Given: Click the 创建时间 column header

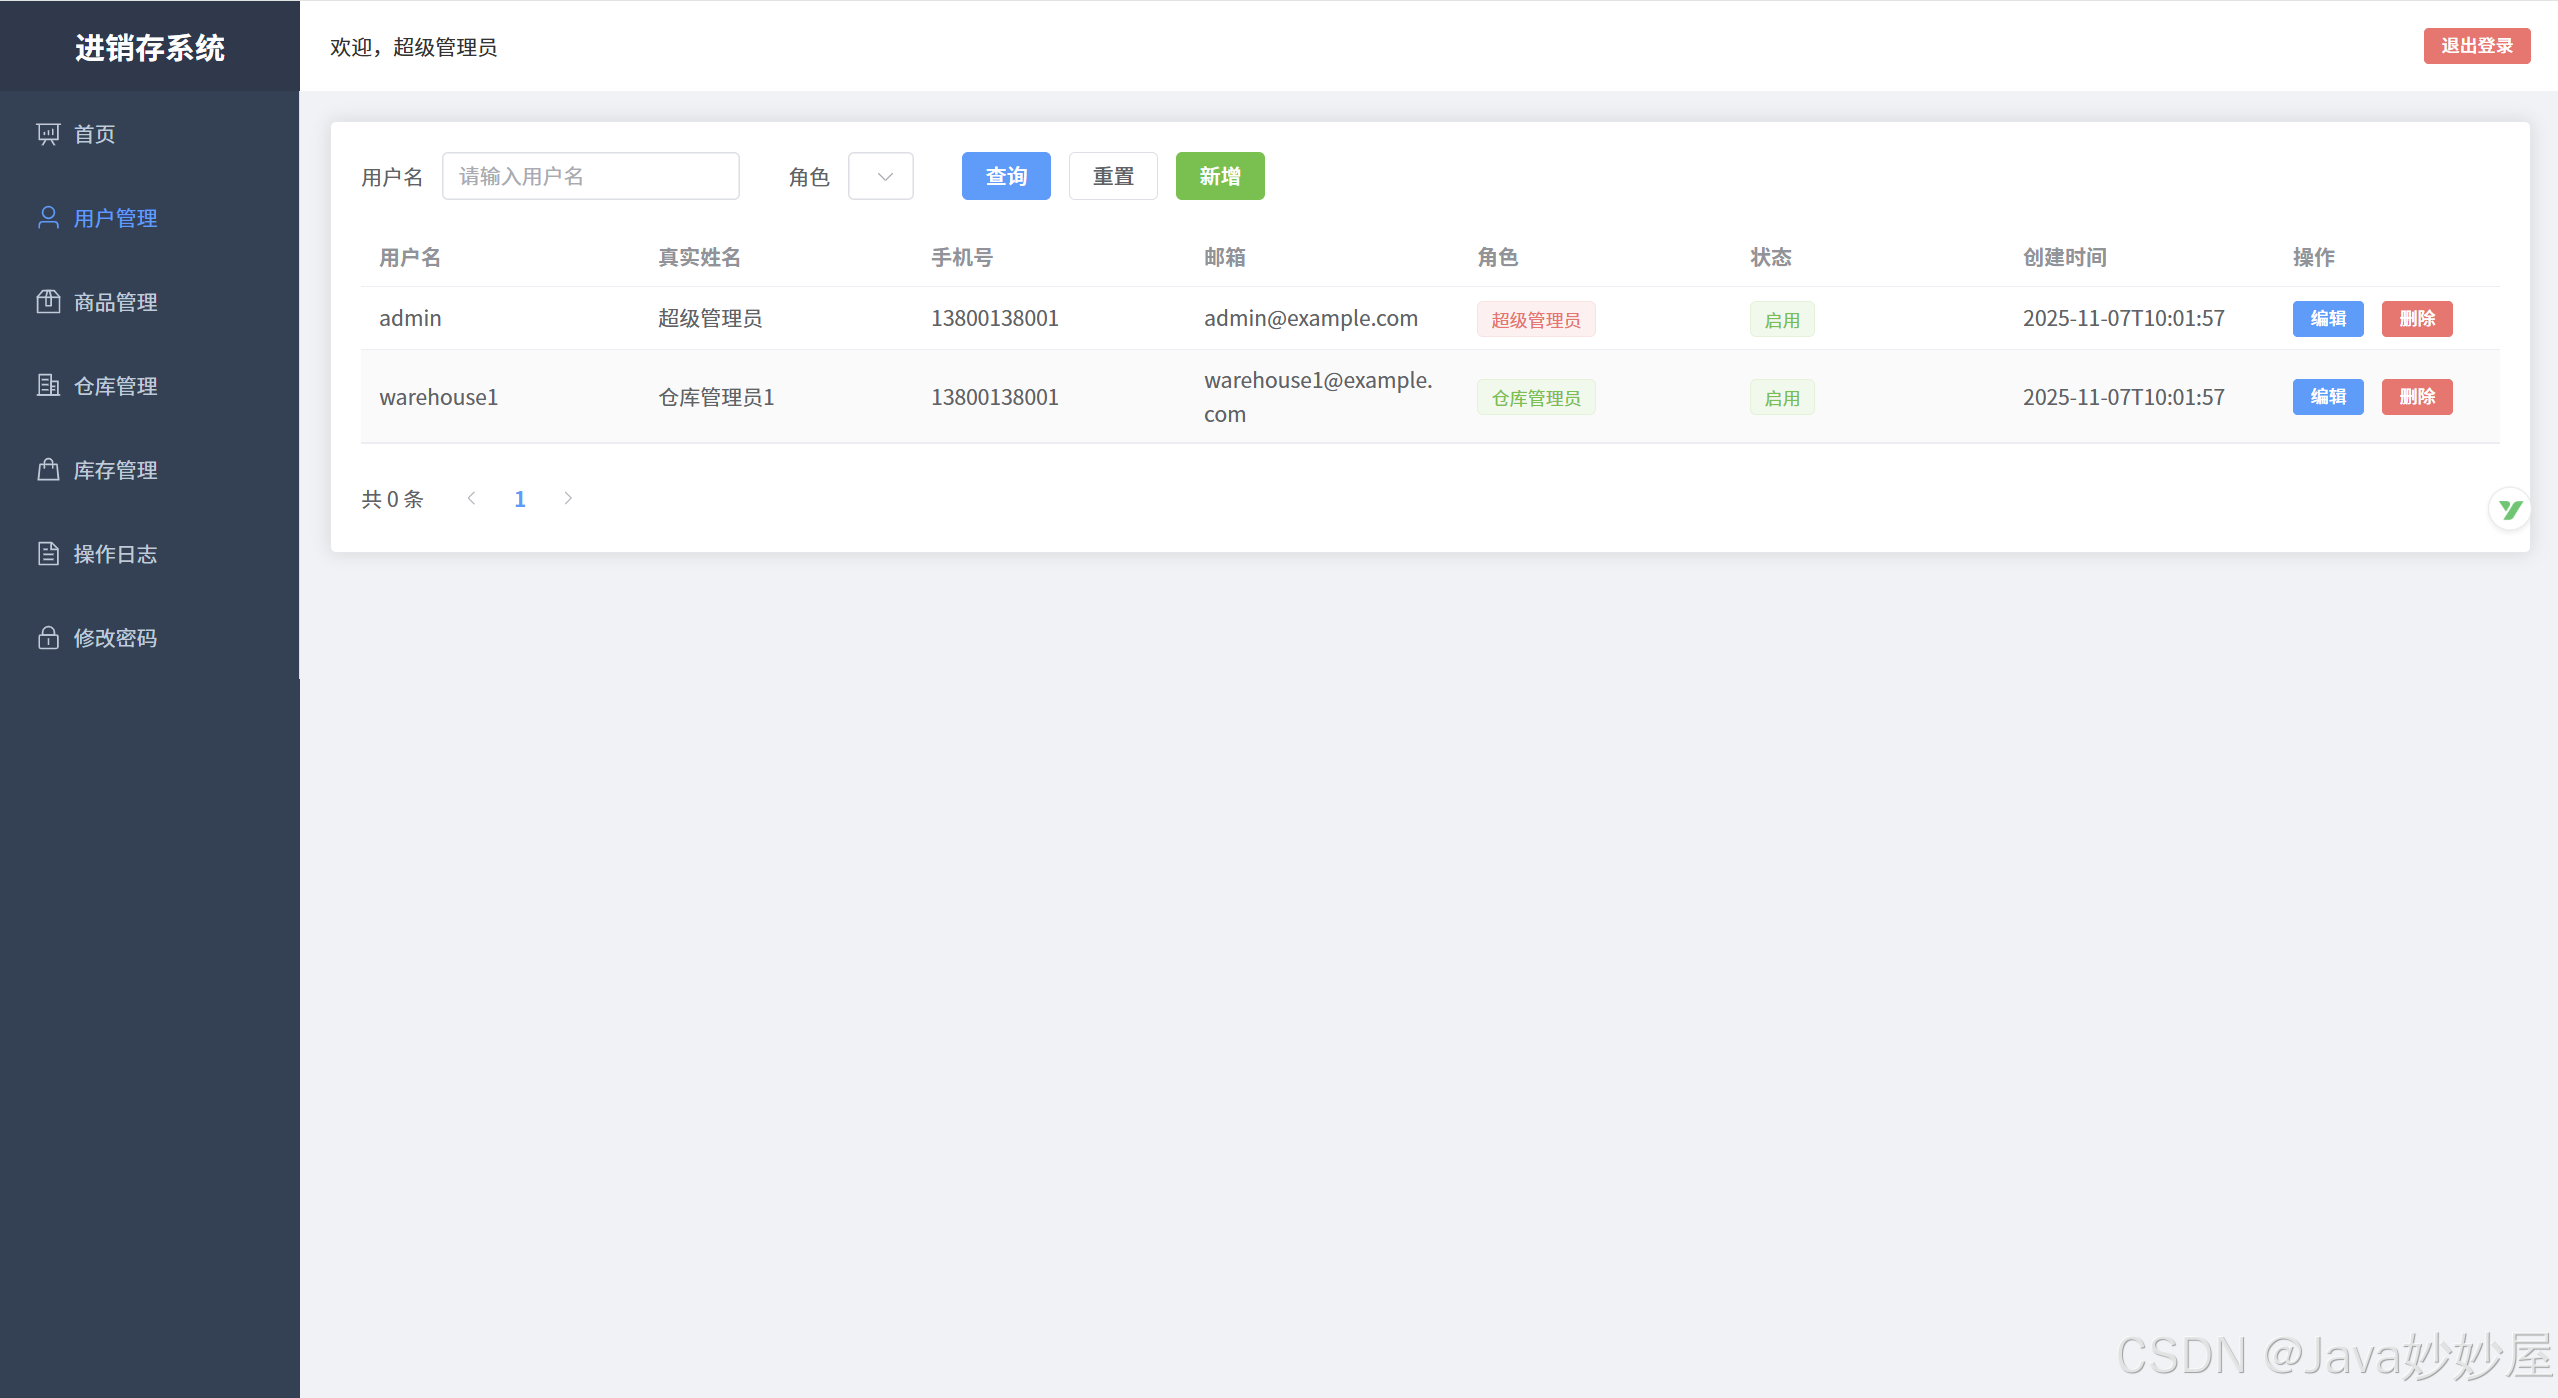Looking at the screenshot, I should tap(2065, 257).
